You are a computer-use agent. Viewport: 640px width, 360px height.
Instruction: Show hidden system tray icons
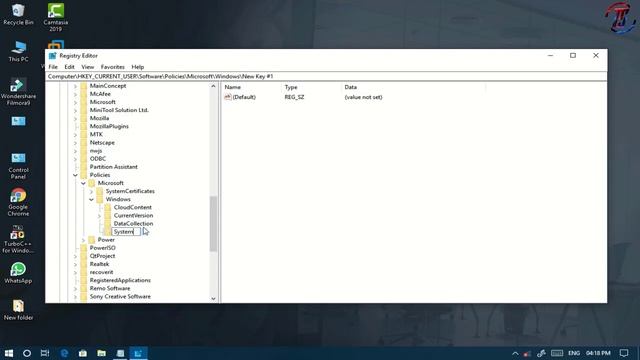point(515,353)
